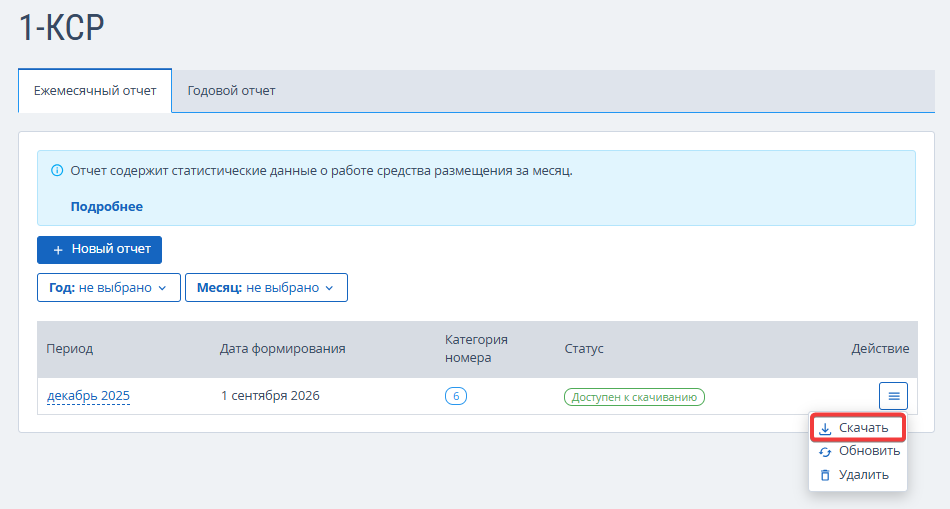Click the trash bin icon beside Удалить
950x509 pixels.
click(825, 475)
